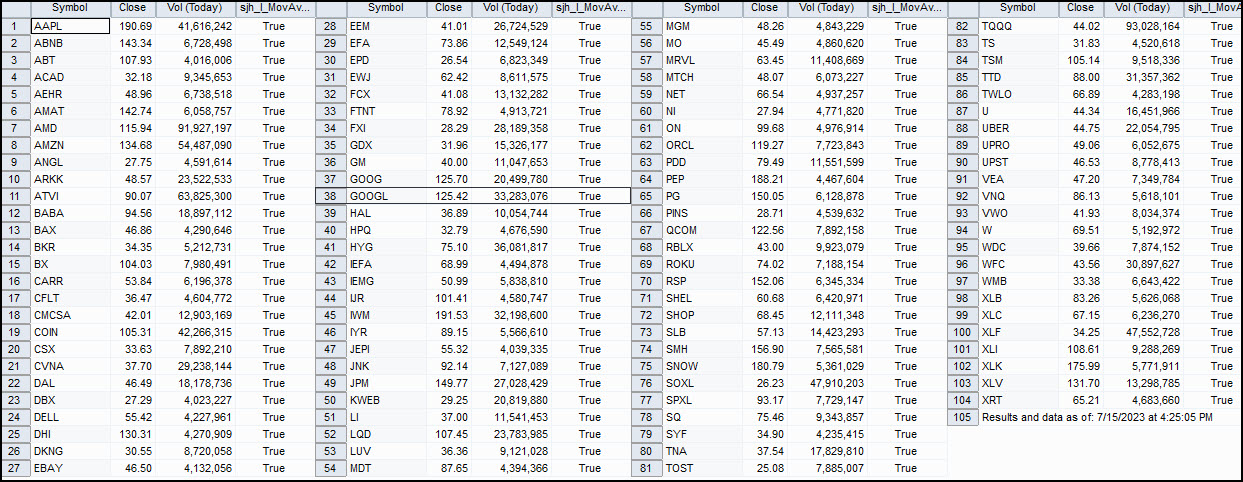Click the first Close column header
Screen dimensions: 1243x482
(133, 9)
